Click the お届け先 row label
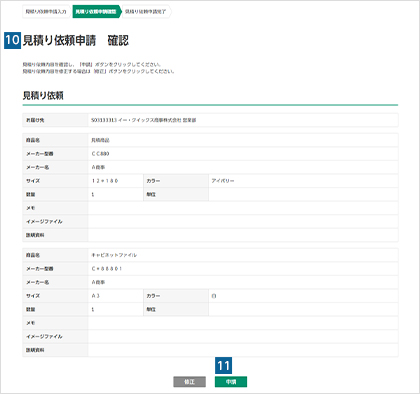The height and width of the screenshot is (394, 420). 35,120
